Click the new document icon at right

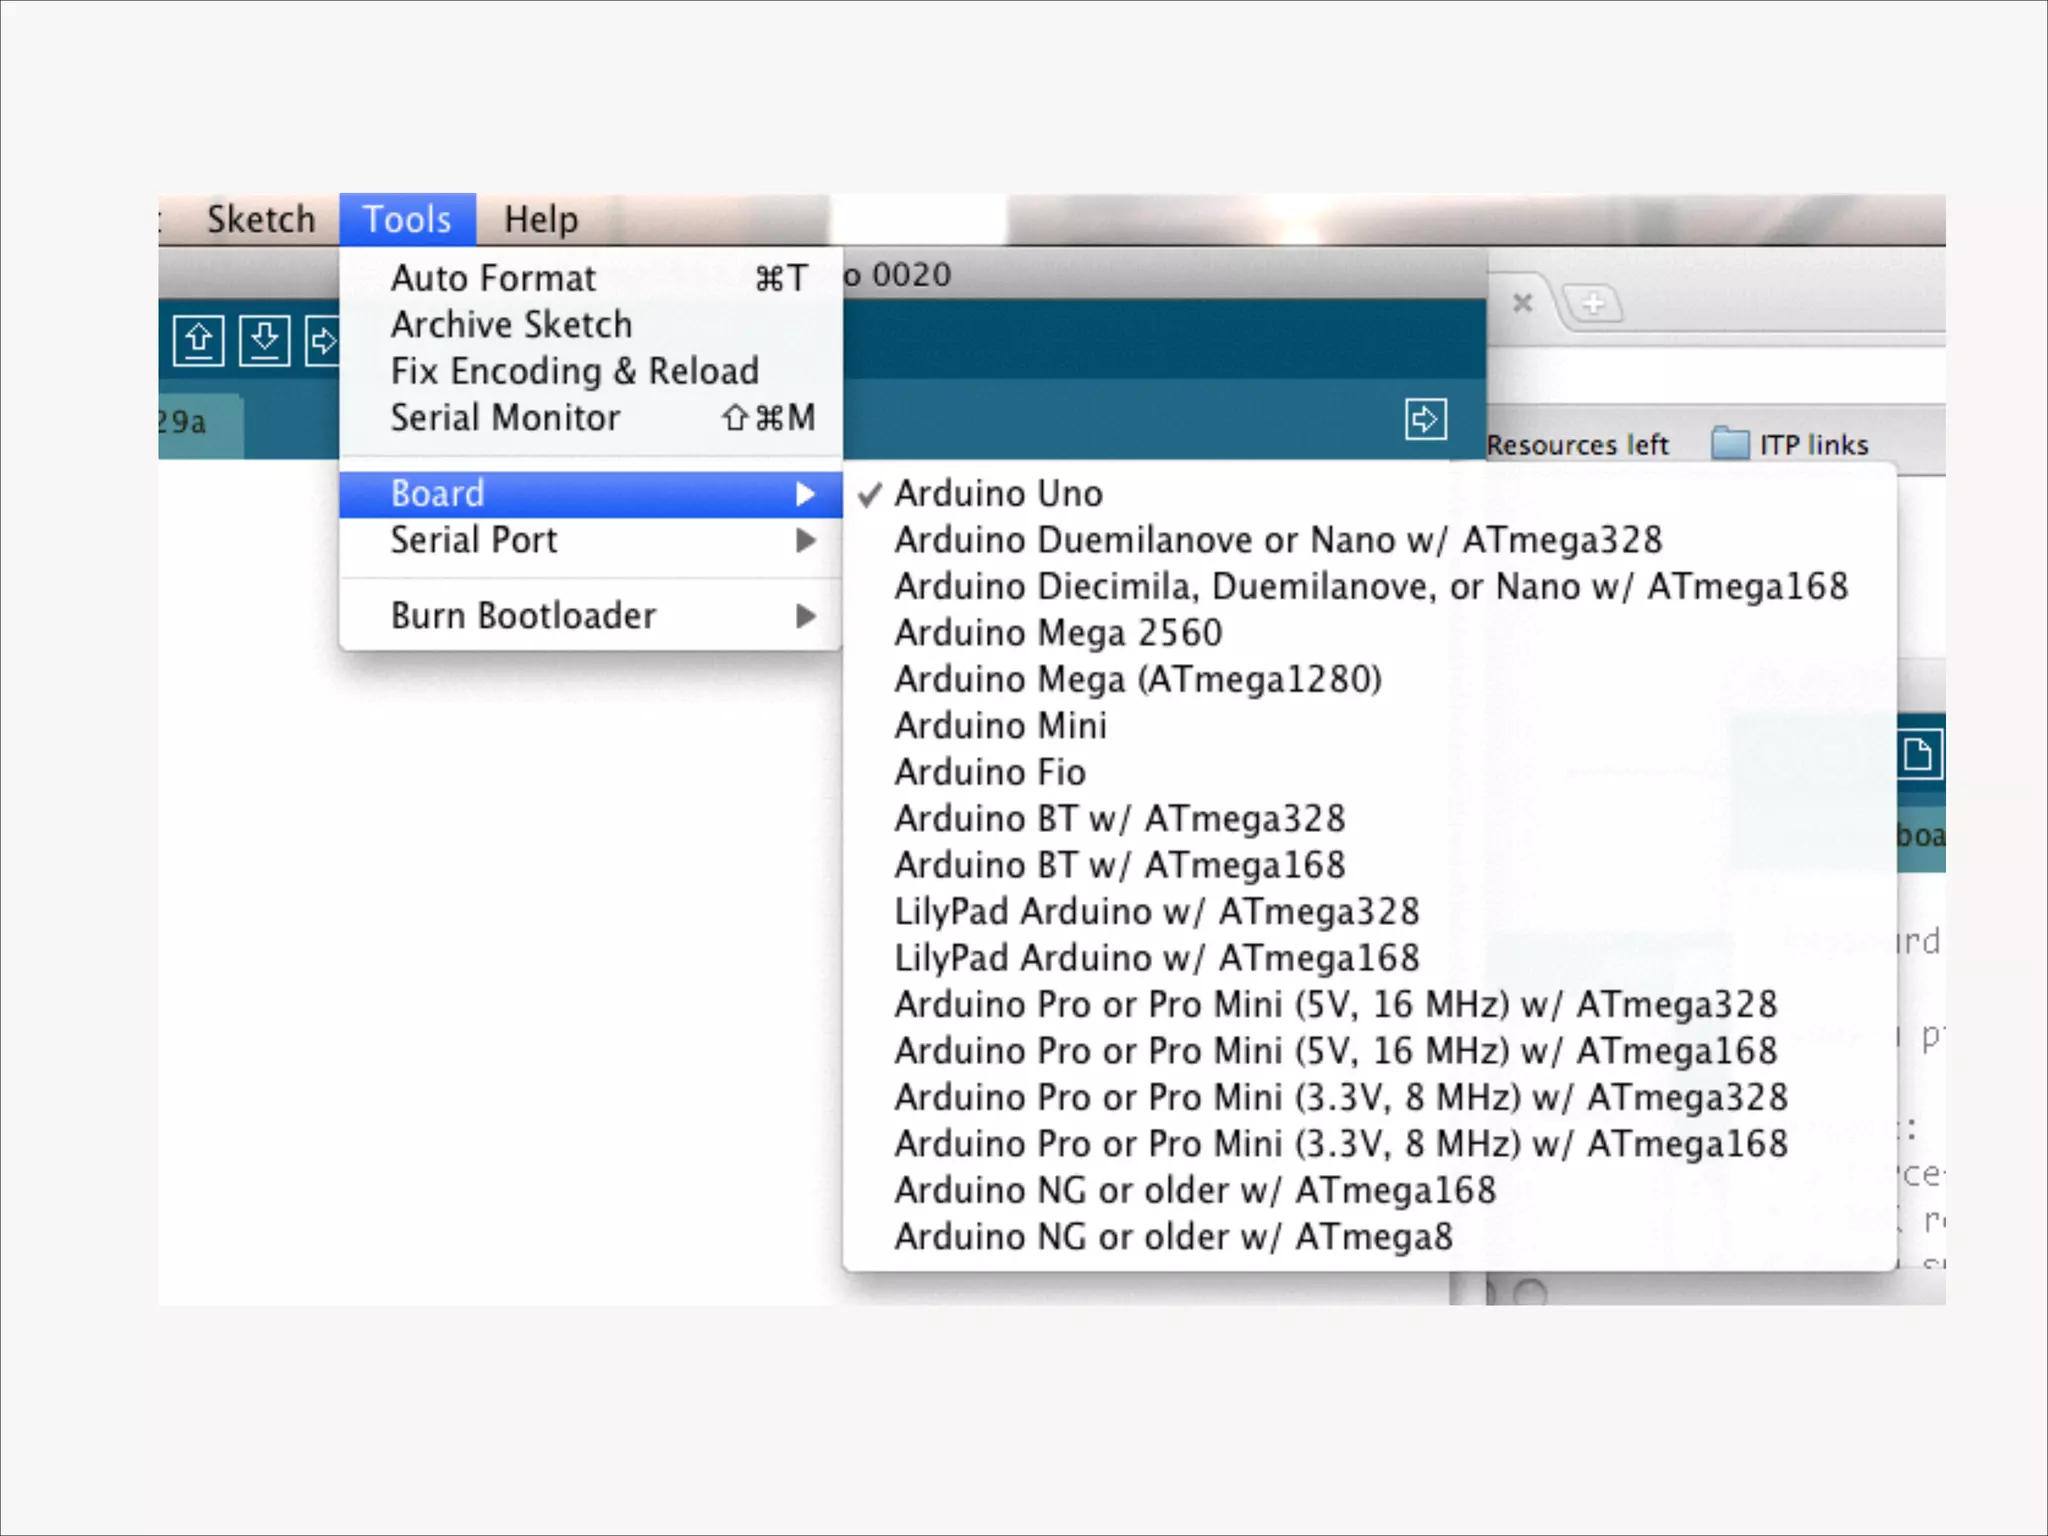(1918, 754)
